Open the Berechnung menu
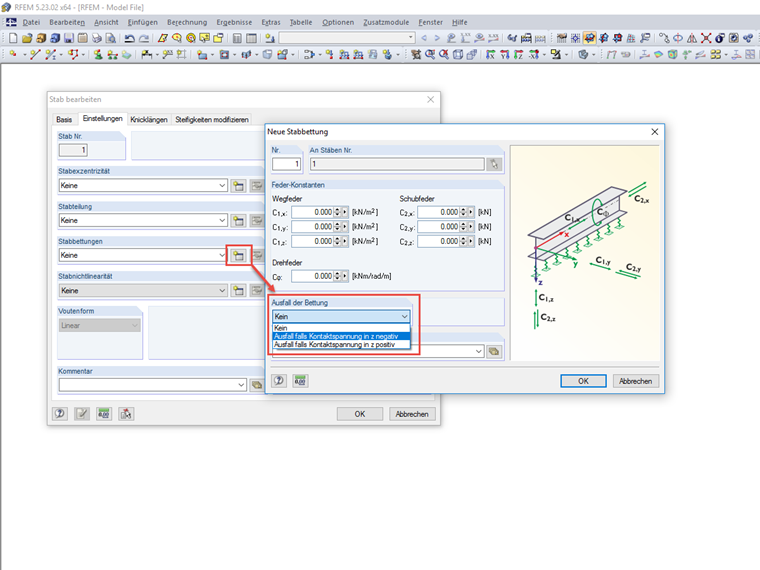760x570 pixels. [187, 22]
